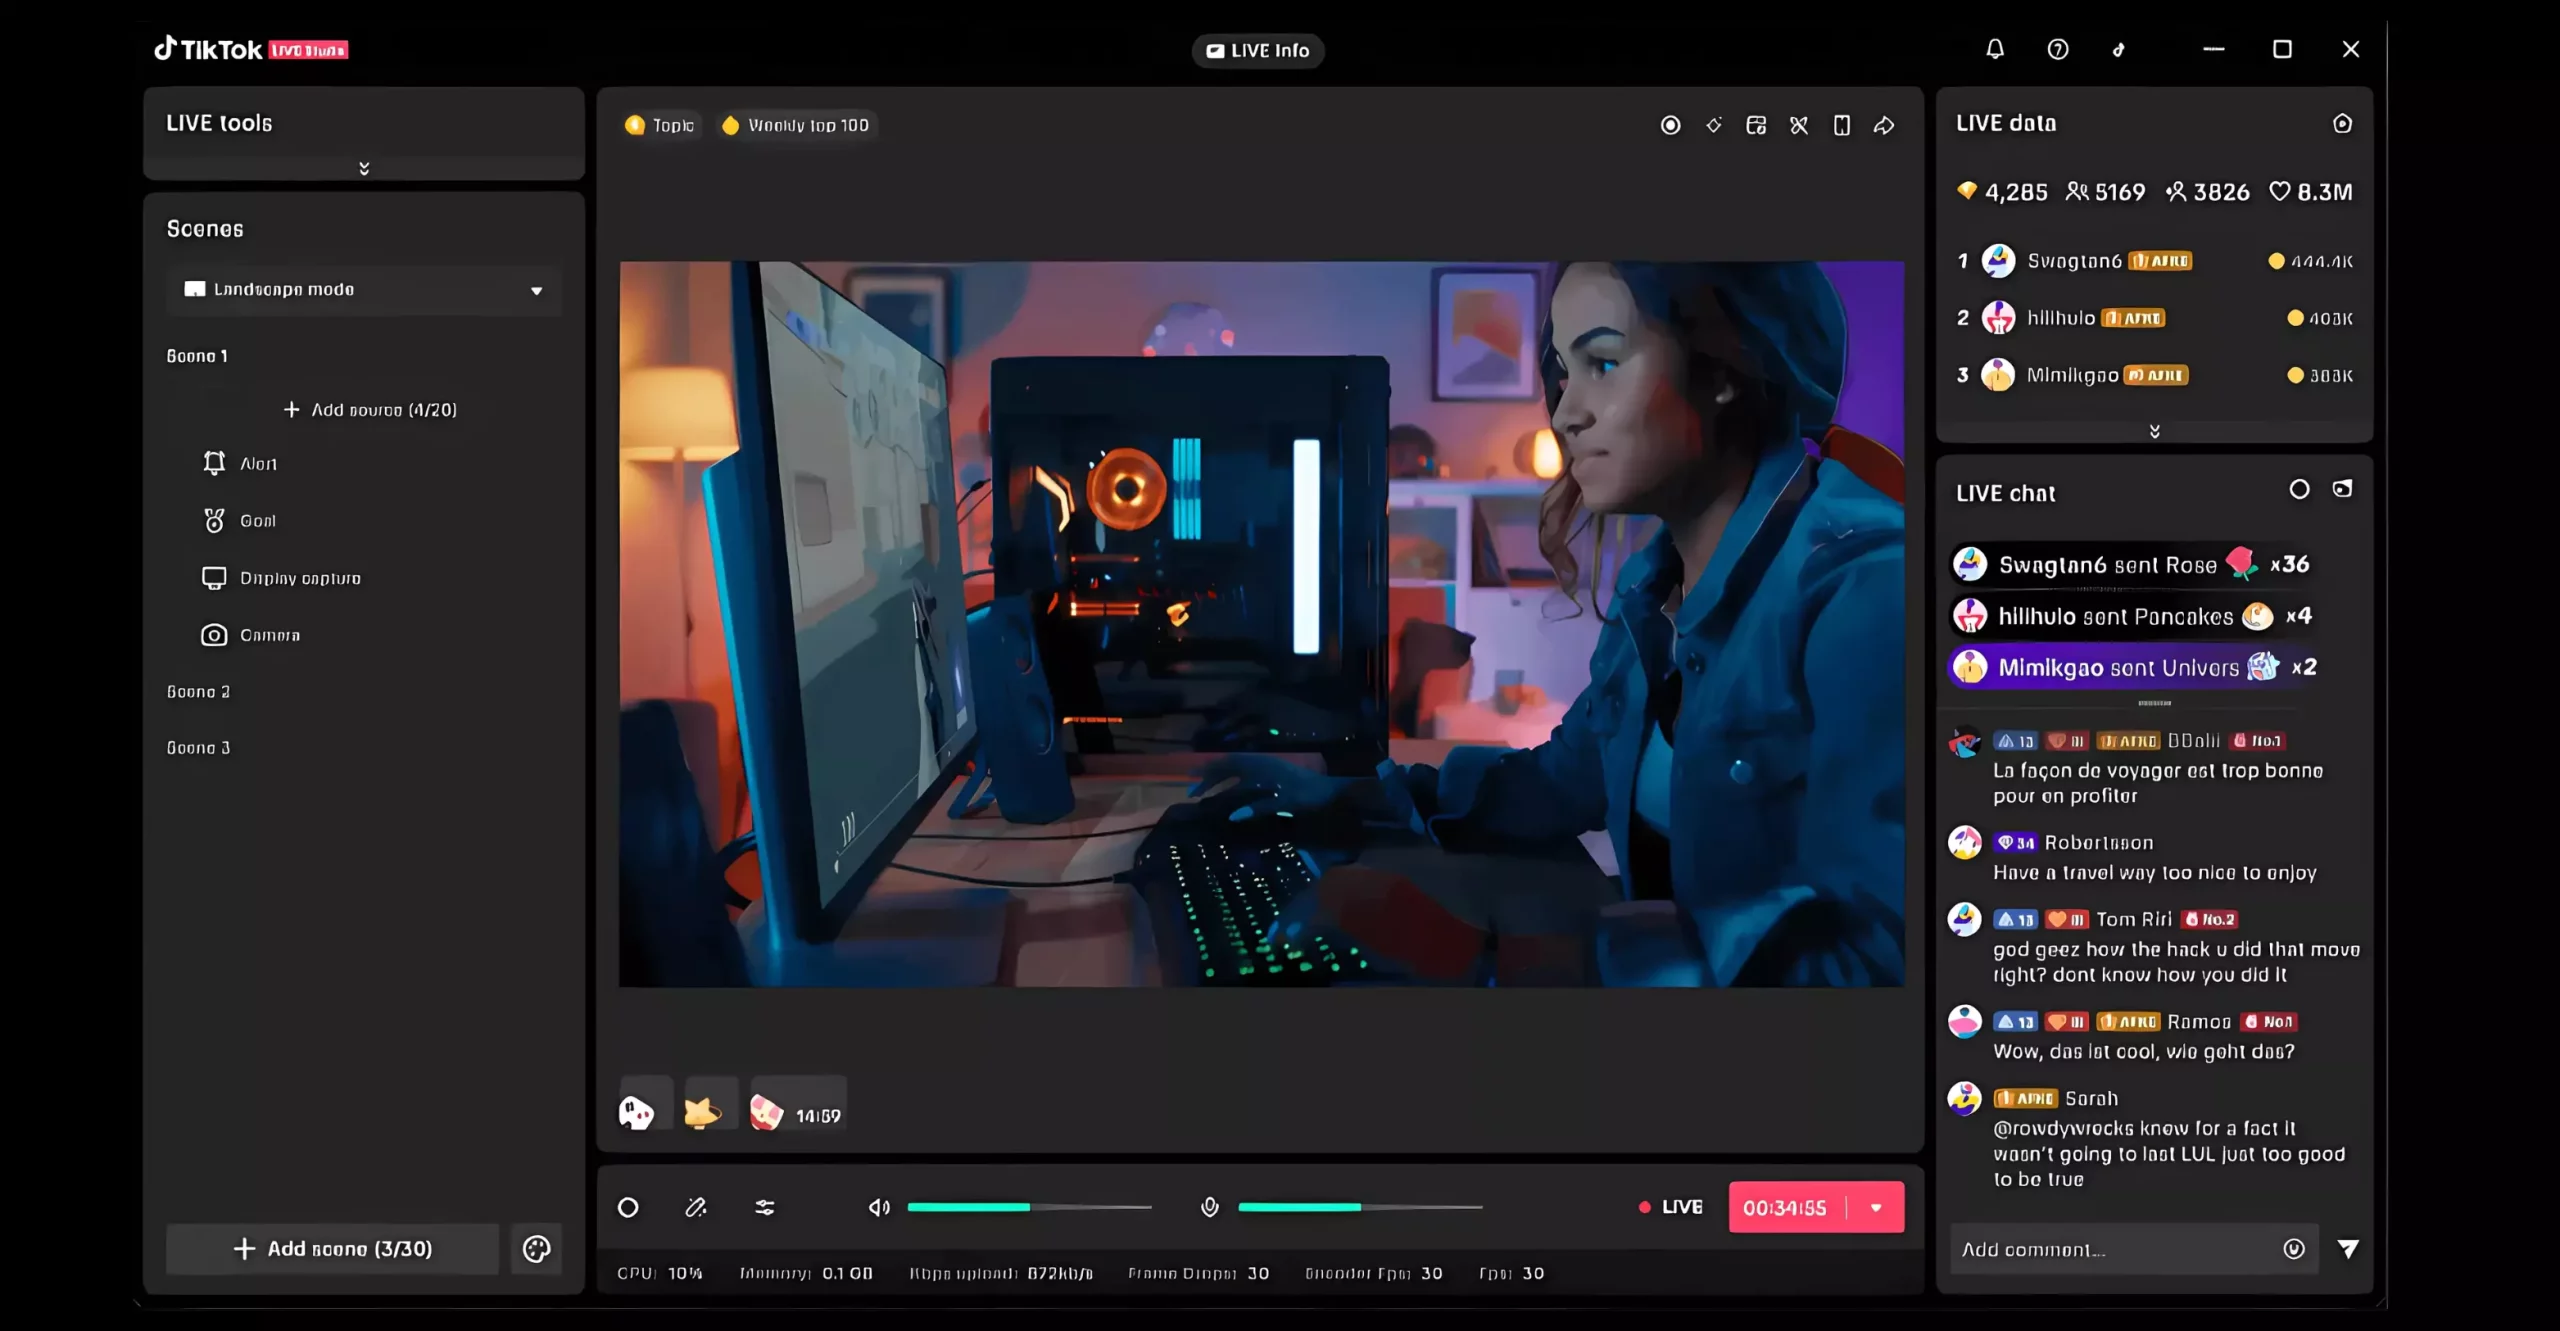This screenshot has height=1331, width=2560.
Task: Click the LIVE data settings icon
Action: tap(2342, 123)
